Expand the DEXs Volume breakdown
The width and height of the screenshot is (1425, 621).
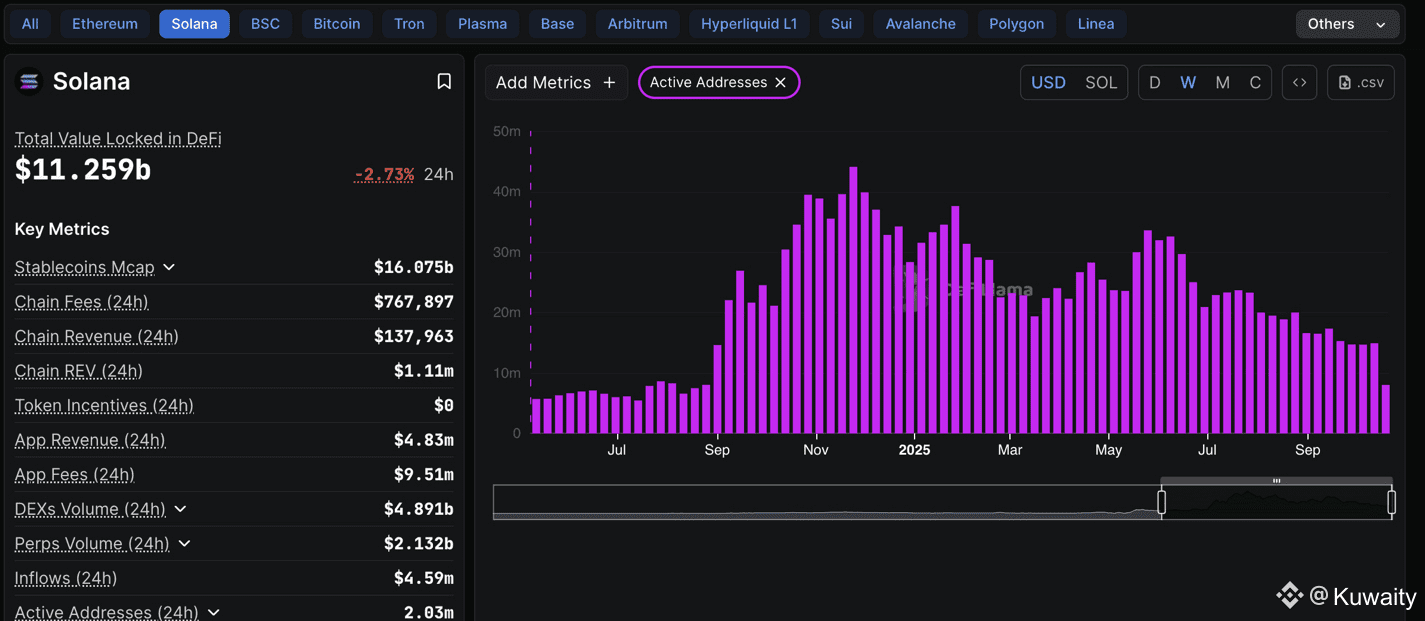coord(180,509)
